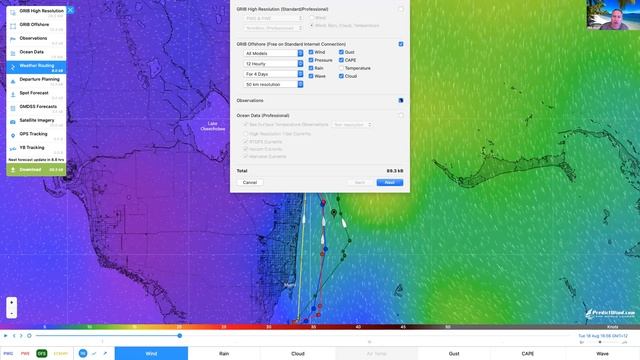This screenshot has width=640, height=360.
Task: Open the For 4 Days duration dropdown
Action: click(x=273, y=74)
